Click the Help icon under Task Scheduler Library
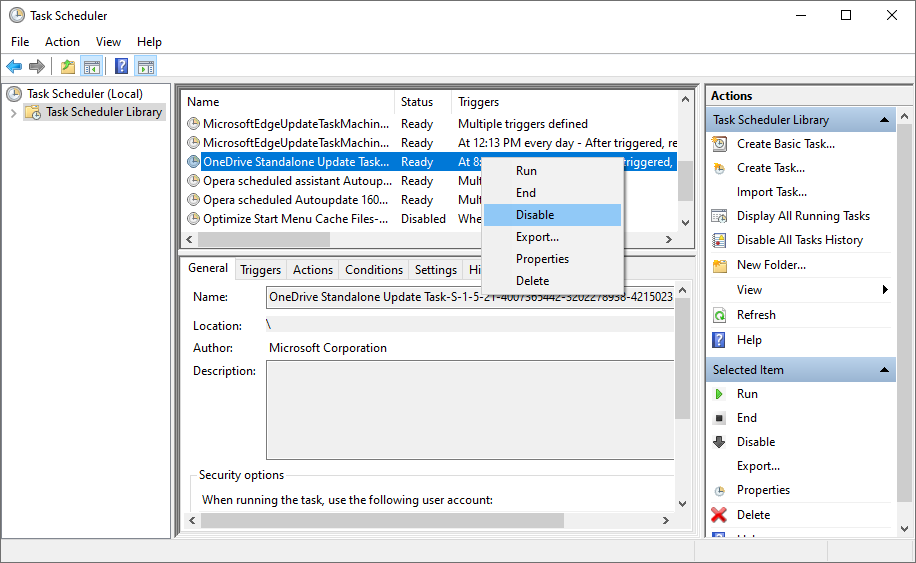The height and width of the screenshot is (563, 916). tap(719, 340)
